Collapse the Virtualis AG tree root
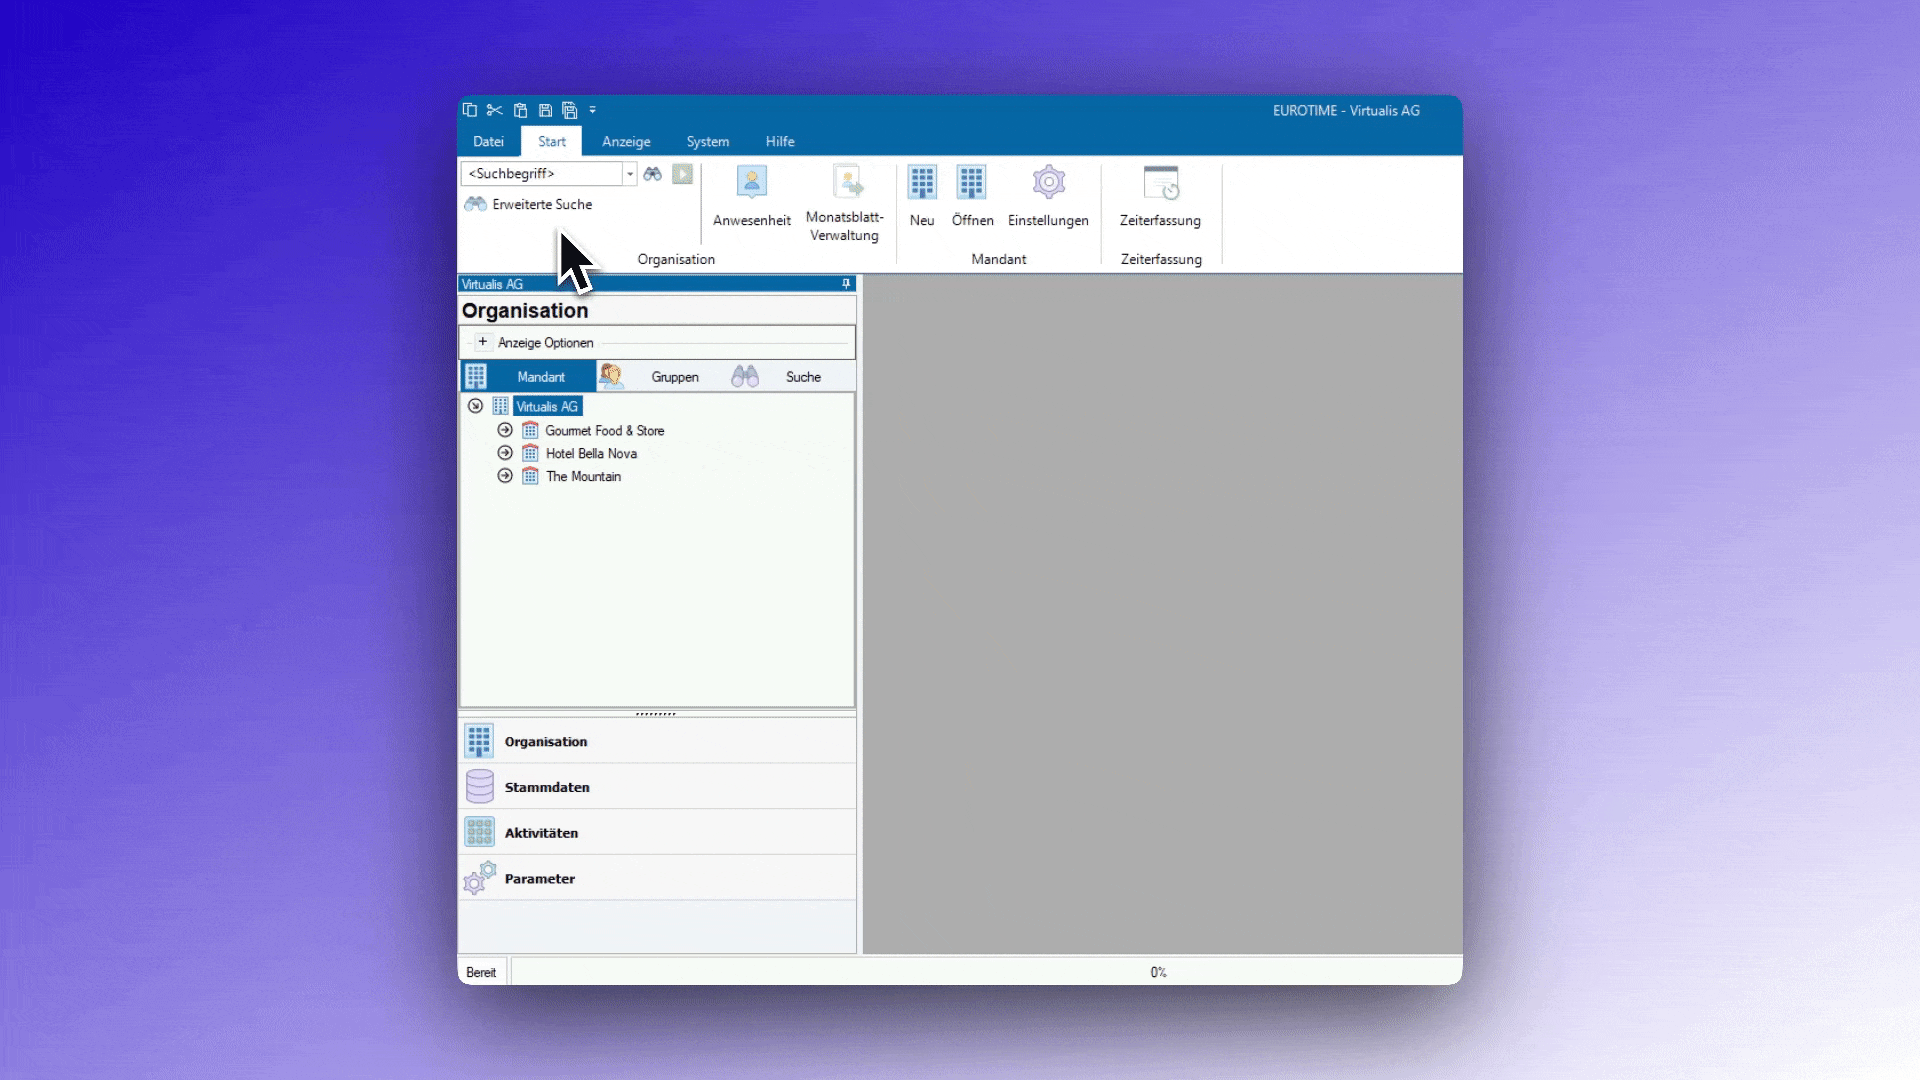The width and height of the screenshot is (1920, 1080). click(476, 406)
